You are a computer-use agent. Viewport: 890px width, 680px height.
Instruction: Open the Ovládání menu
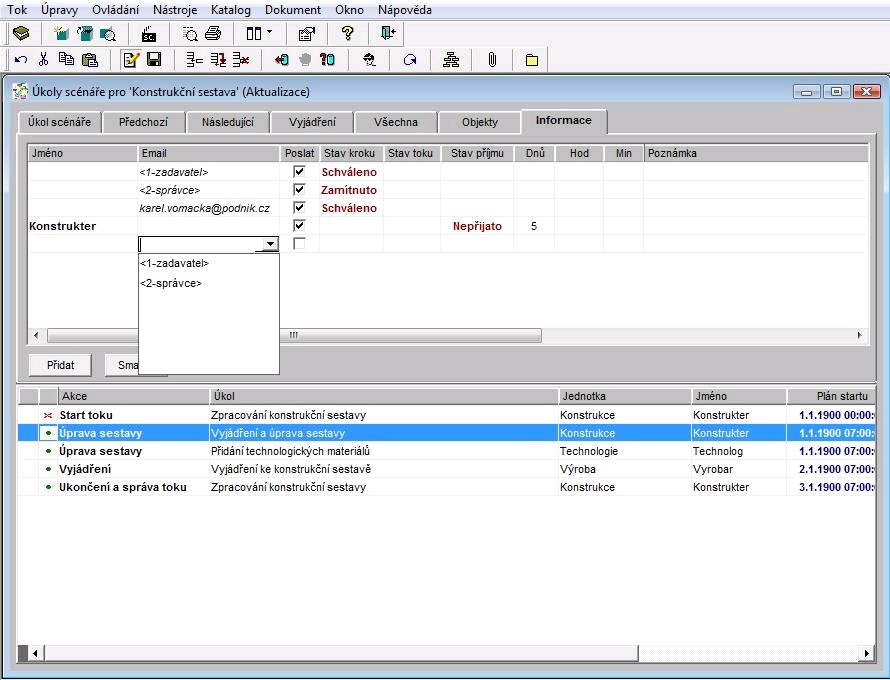coord(115,10)
